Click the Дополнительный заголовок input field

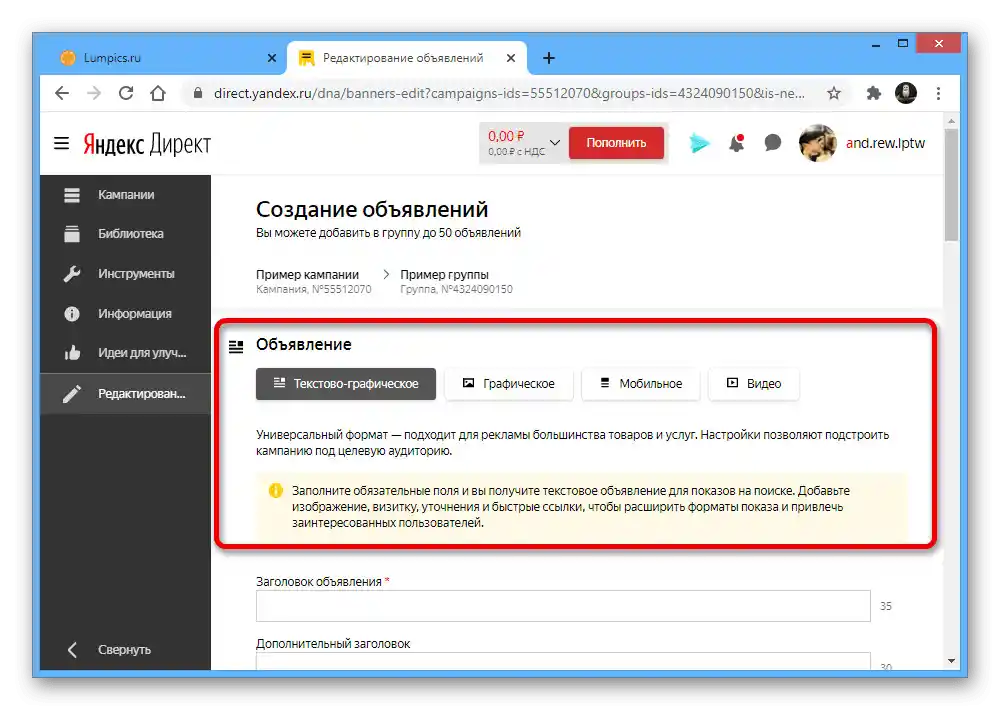coord(563,661)
